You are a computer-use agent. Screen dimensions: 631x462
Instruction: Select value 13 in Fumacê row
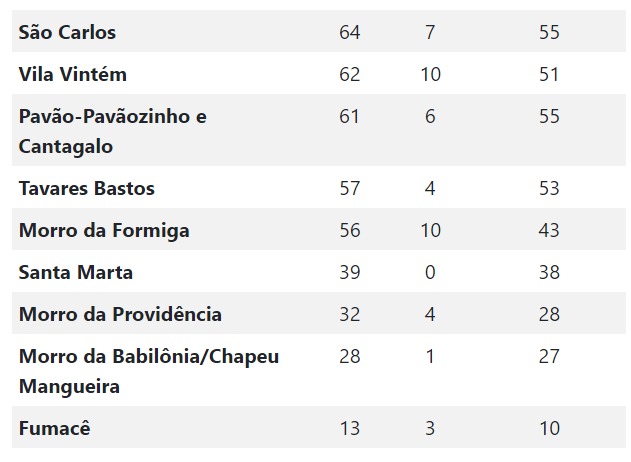tap(350, 428)
